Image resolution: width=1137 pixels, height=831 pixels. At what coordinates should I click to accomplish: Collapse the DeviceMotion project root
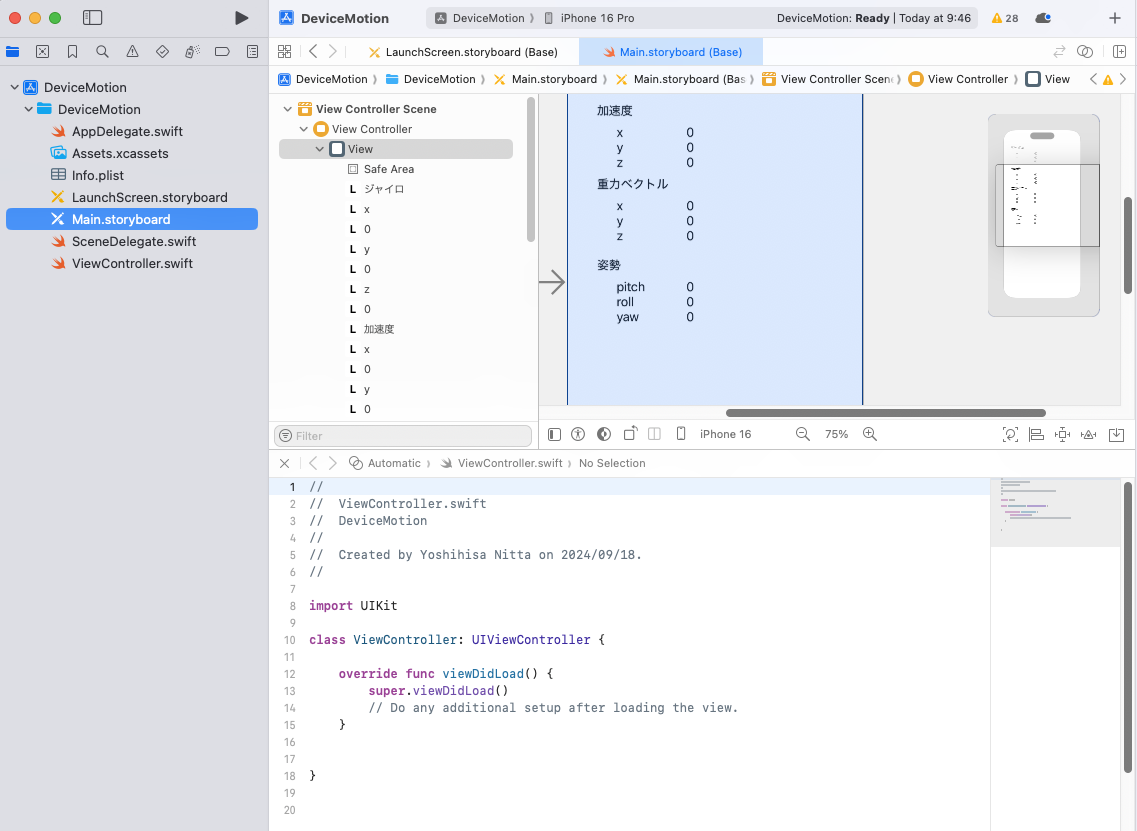[x=14, y=87]
